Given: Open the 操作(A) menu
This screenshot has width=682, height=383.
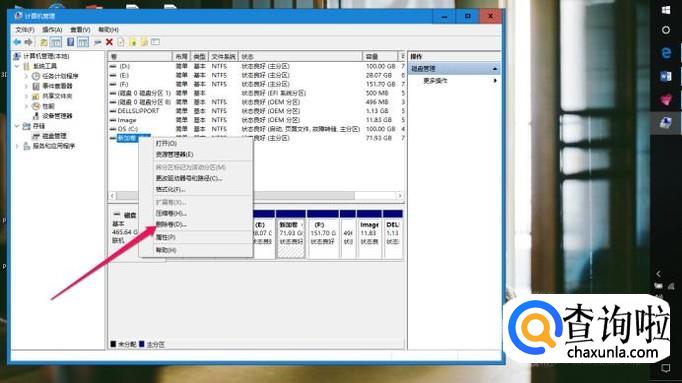Looking at the screenshot, I should pos(52,30).
